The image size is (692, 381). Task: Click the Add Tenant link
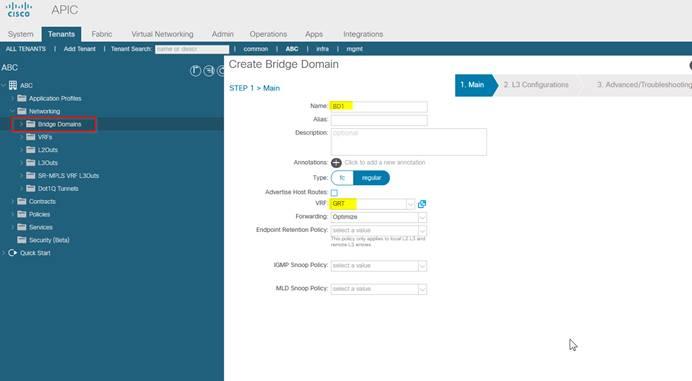coord(79,49)
